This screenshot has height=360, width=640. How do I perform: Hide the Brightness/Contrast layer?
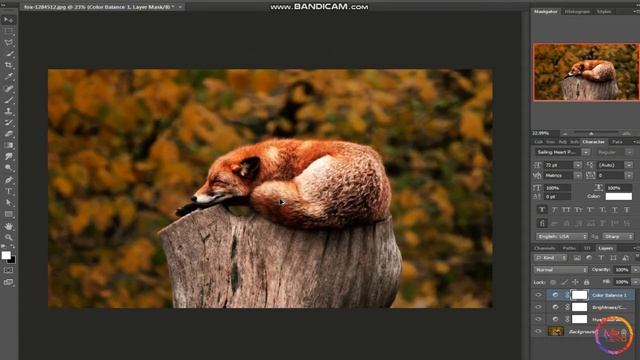tap(538, 307)
